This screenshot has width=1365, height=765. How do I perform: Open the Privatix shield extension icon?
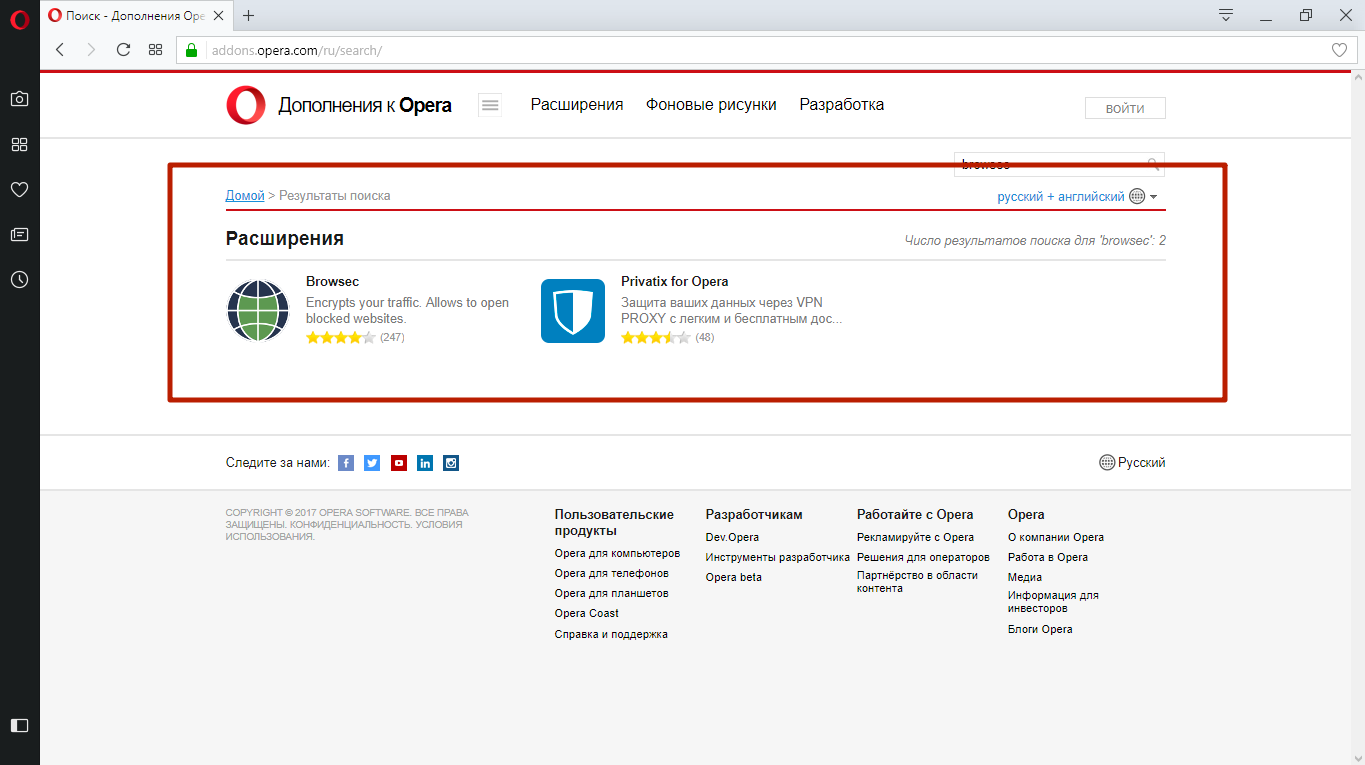pyautogui.click(x=573, y=311)
